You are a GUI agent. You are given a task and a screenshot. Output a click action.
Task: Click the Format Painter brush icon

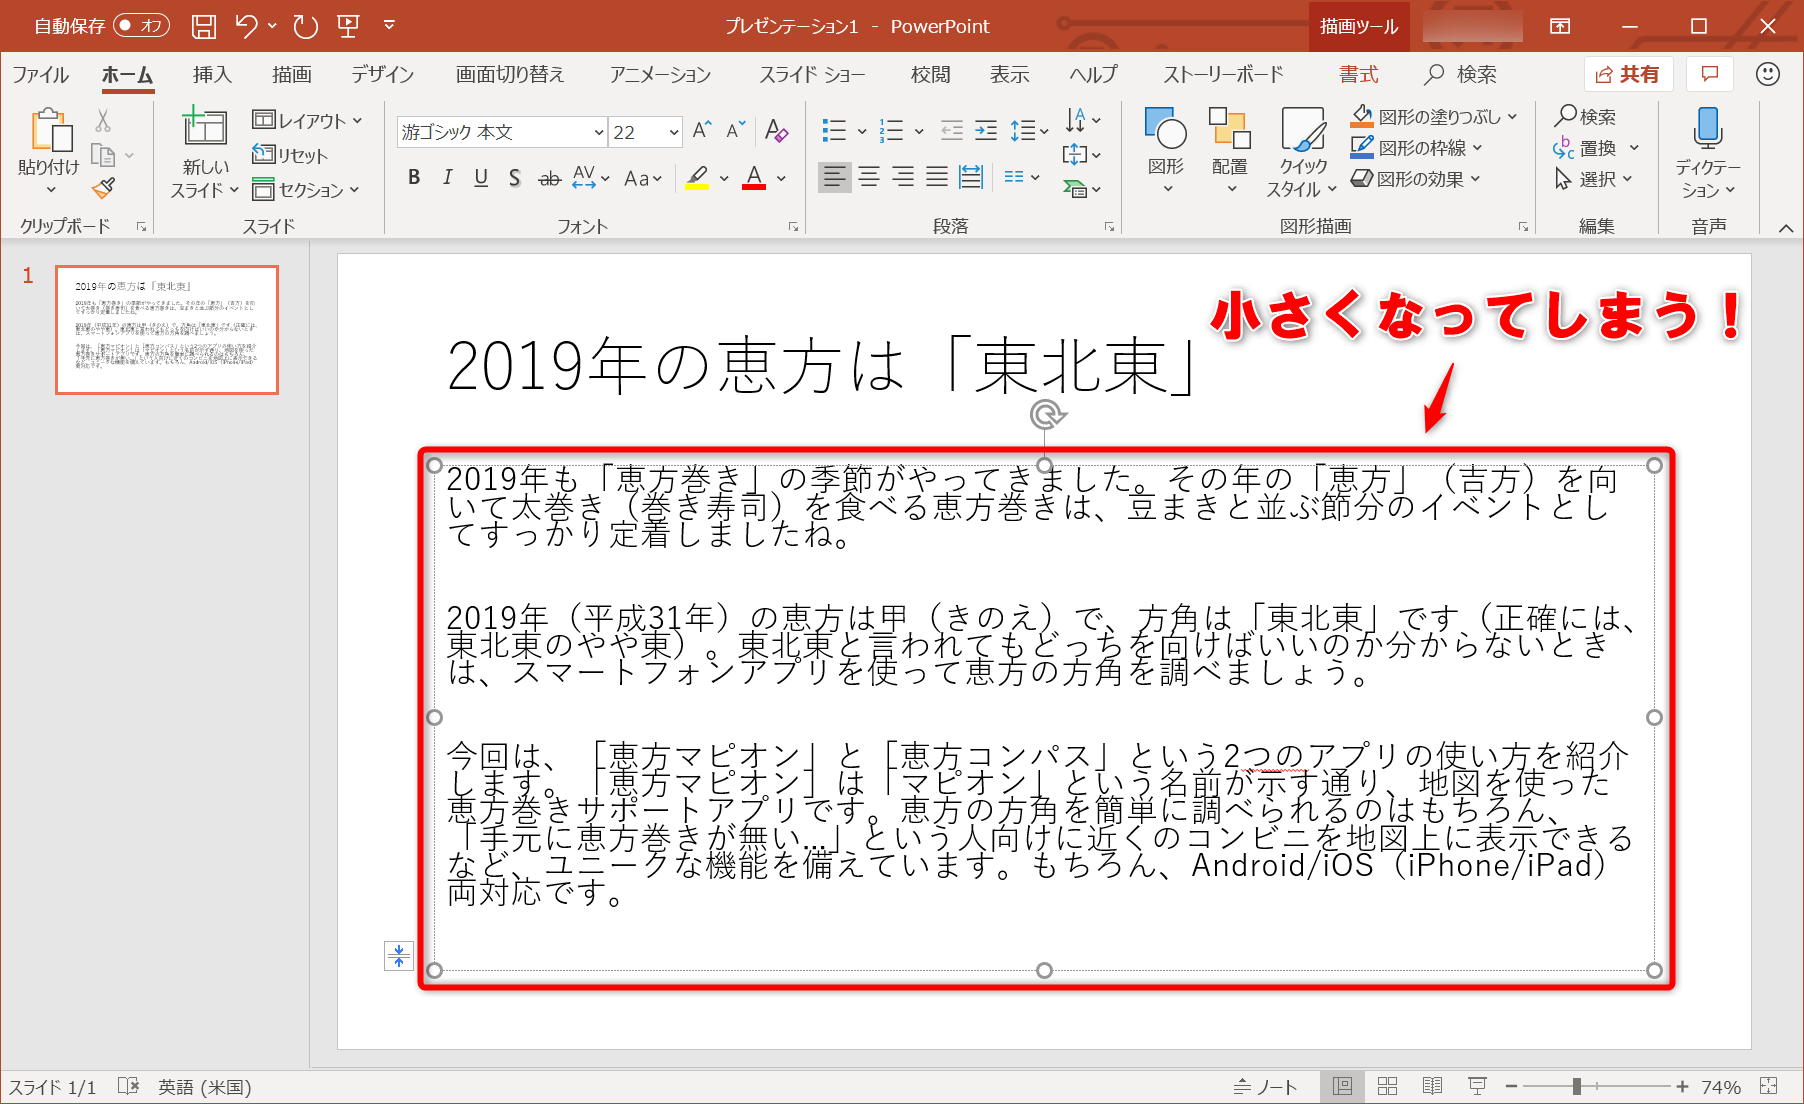point(103,187)
